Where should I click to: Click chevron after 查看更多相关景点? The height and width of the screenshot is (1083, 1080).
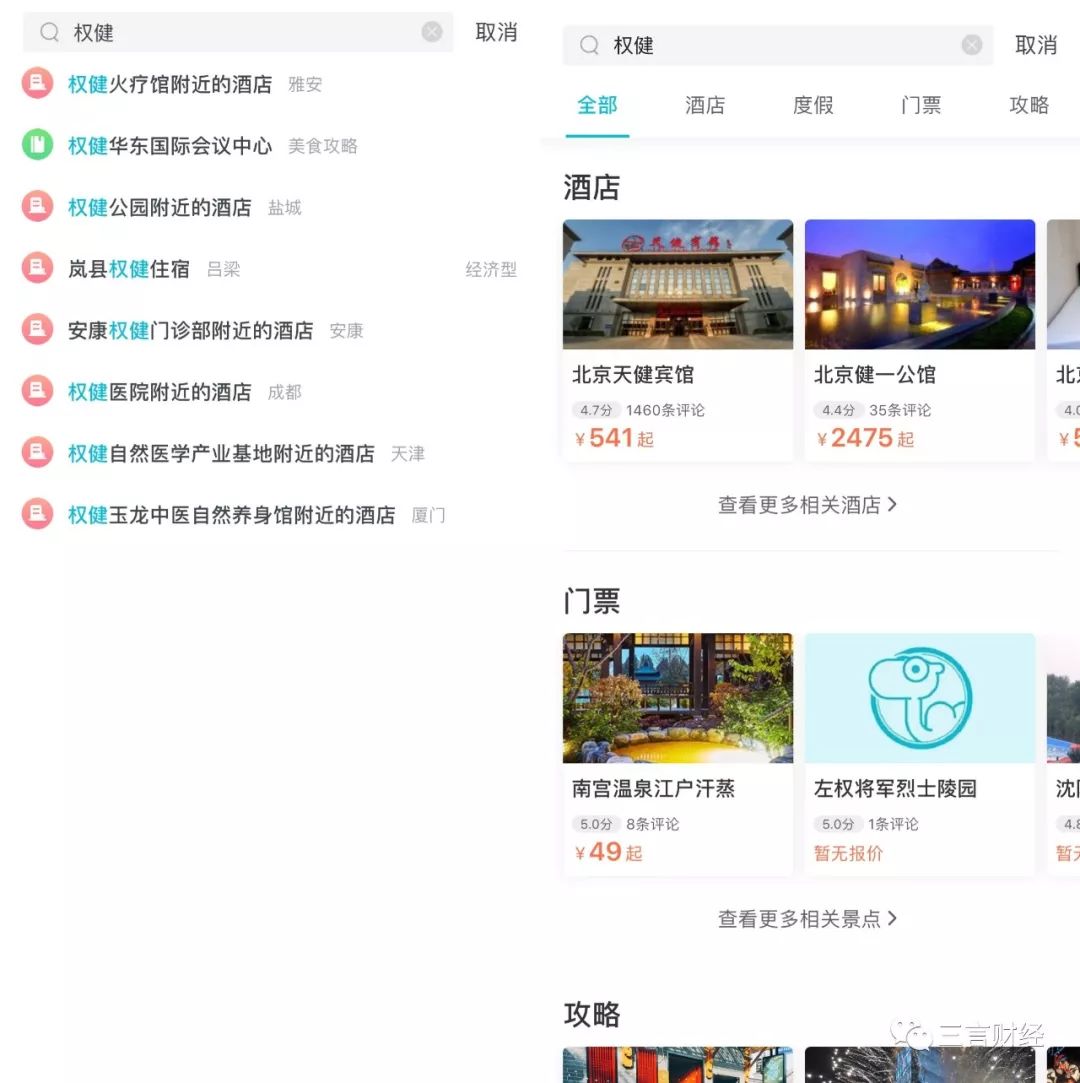pos(892,918)
